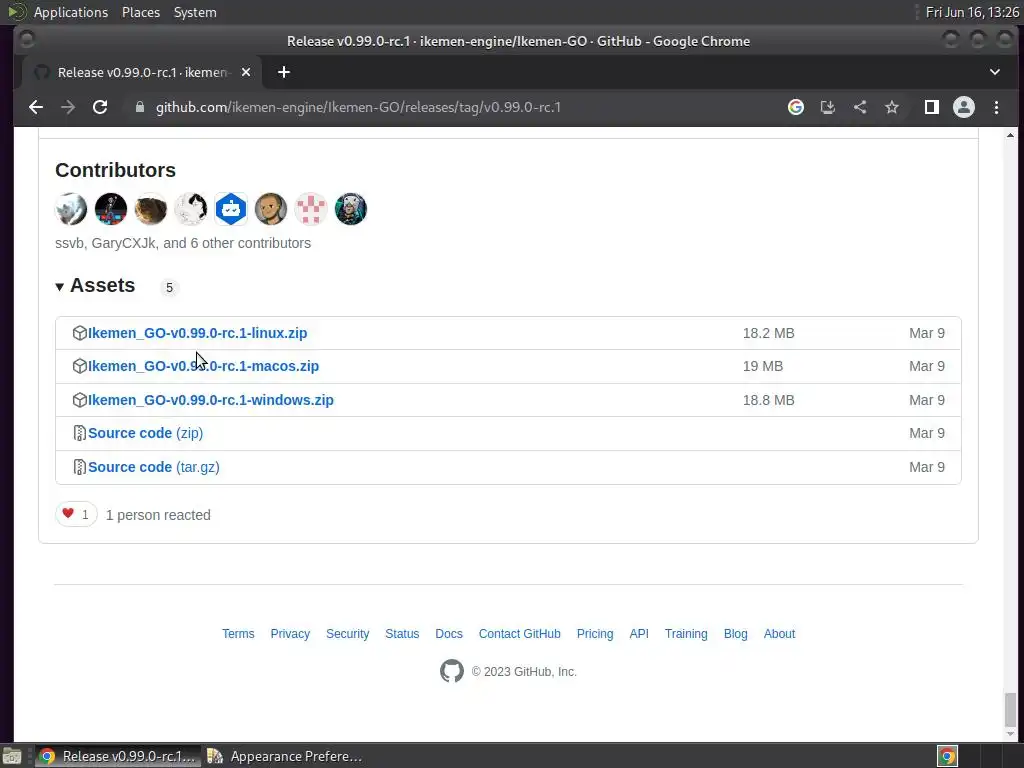Open the Docs footer link
This screenshot has height=768, width=1024.
click(x=449, y=634)
